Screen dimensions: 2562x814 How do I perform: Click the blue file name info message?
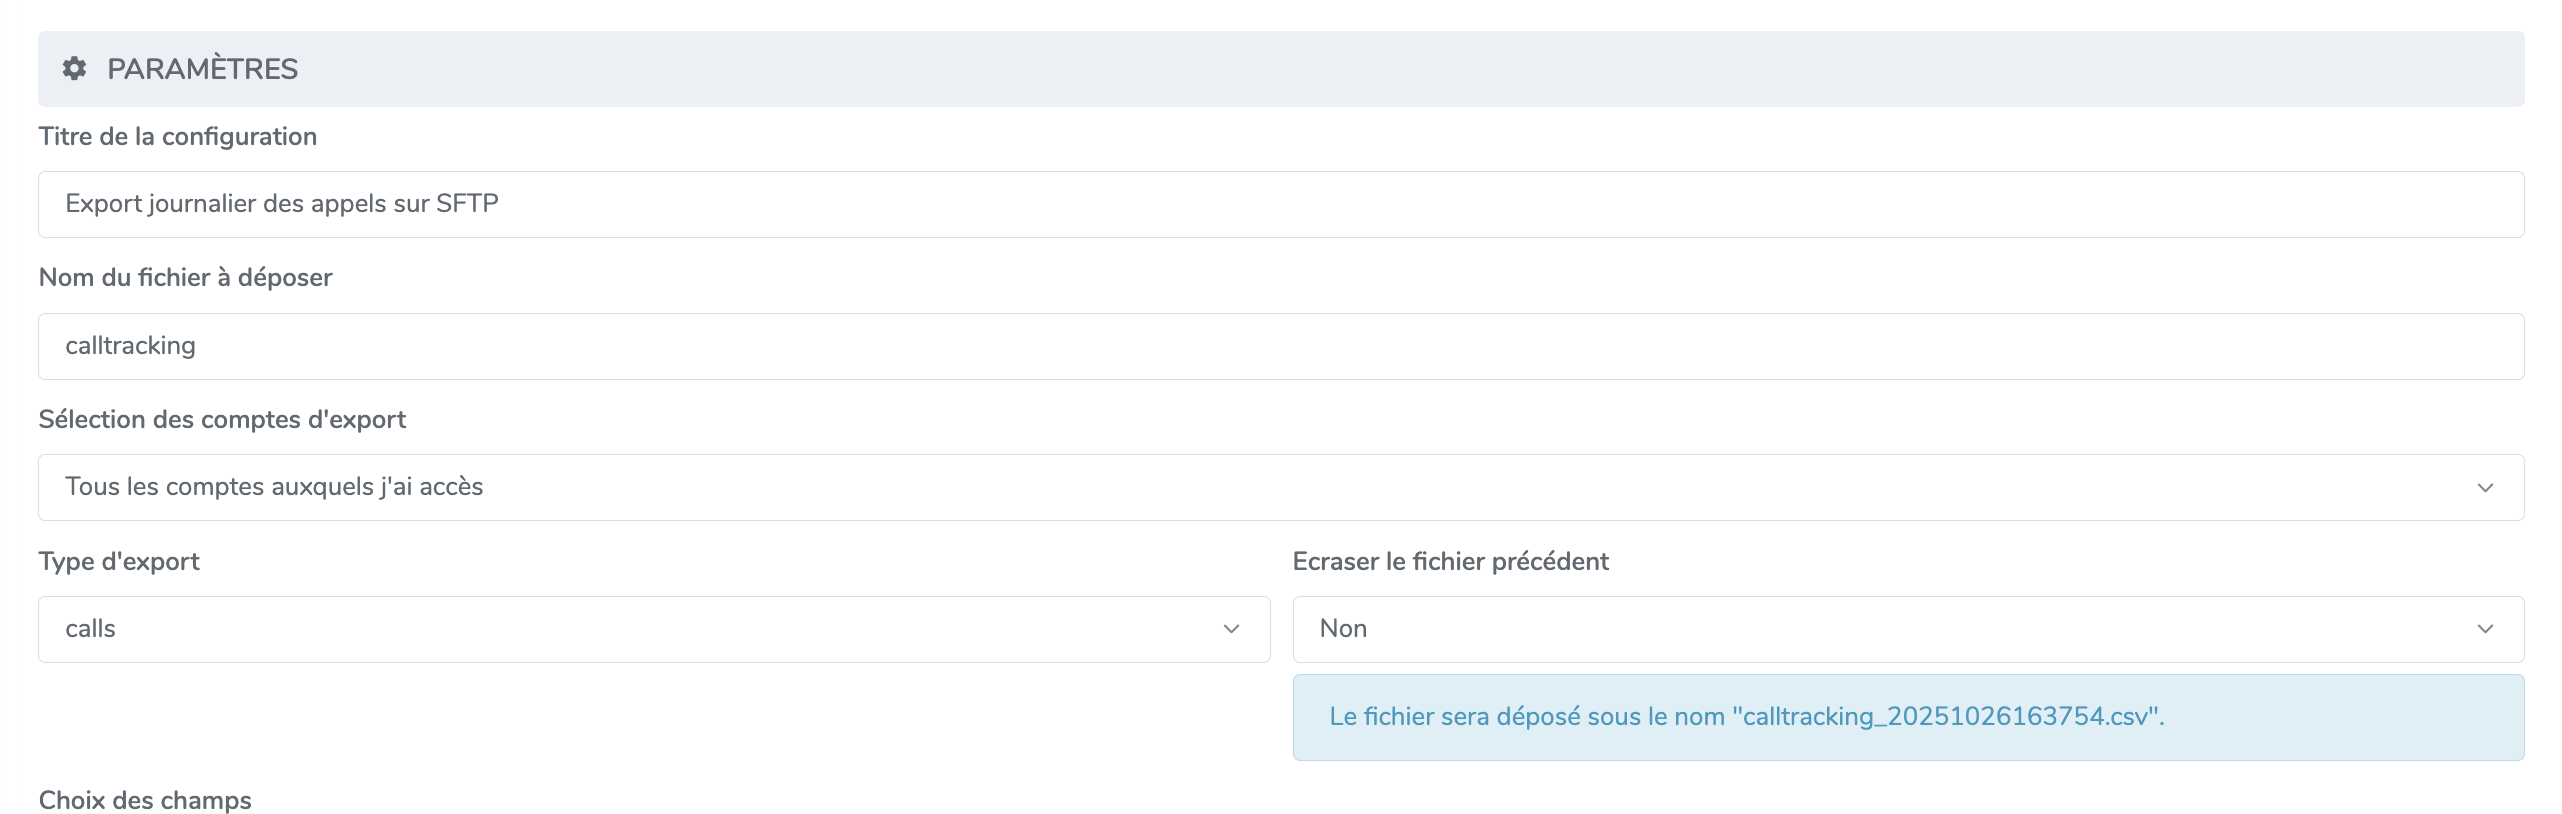tap(1746, 716)
